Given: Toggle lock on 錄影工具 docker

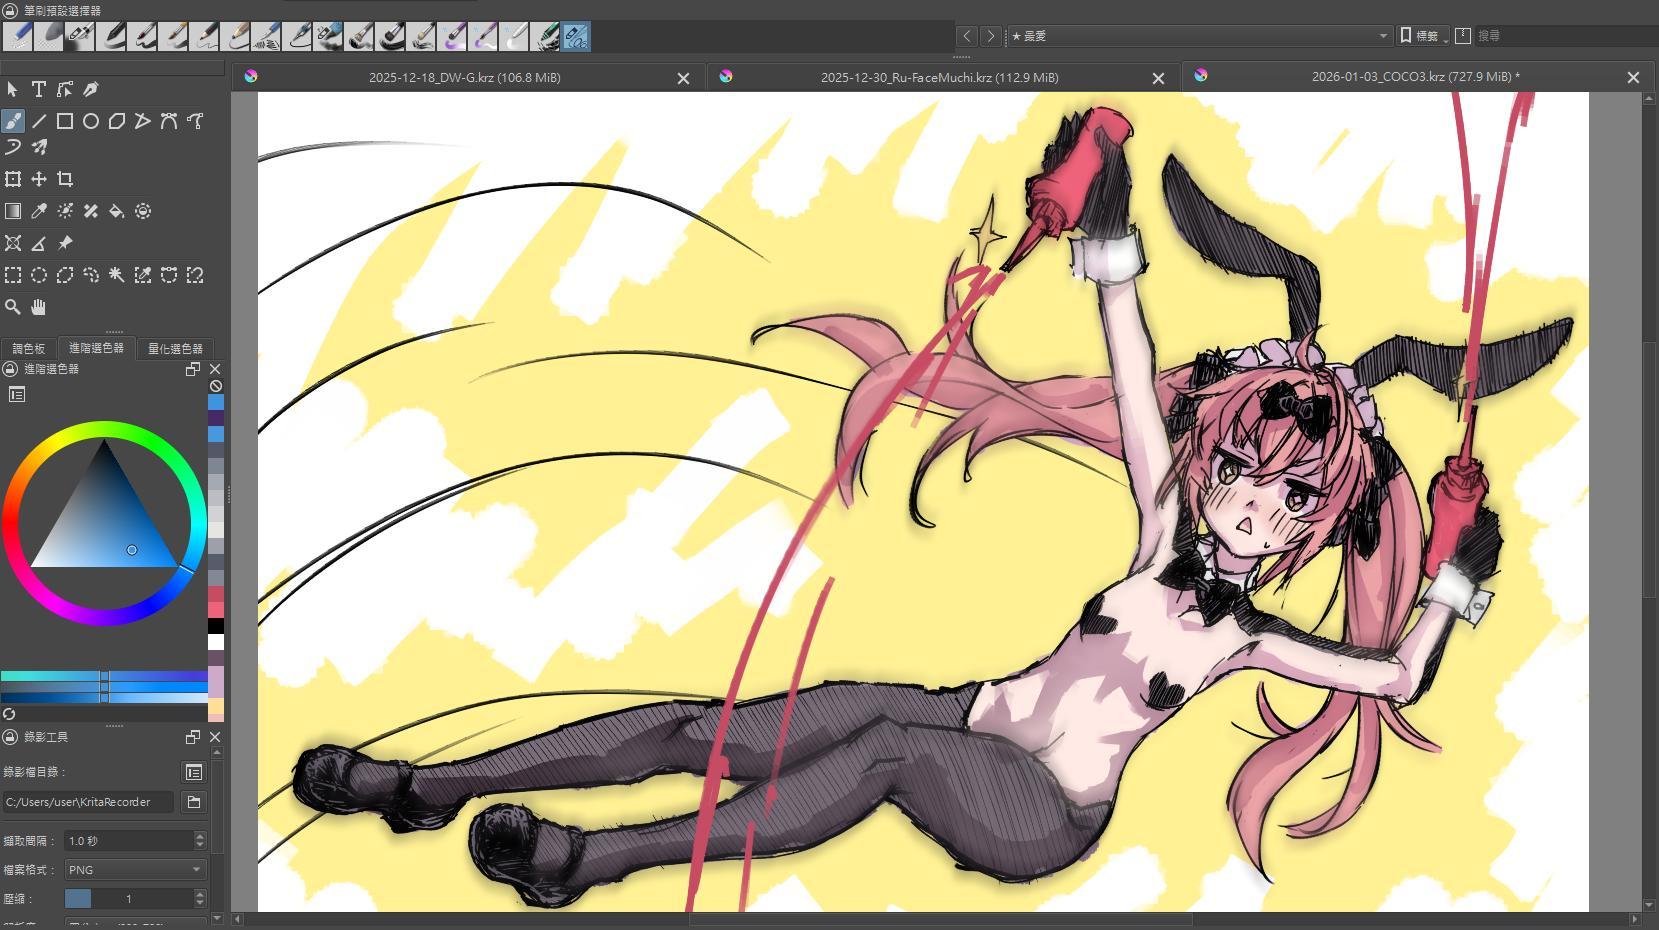Looking at the screenshot, I should point(10,737).
